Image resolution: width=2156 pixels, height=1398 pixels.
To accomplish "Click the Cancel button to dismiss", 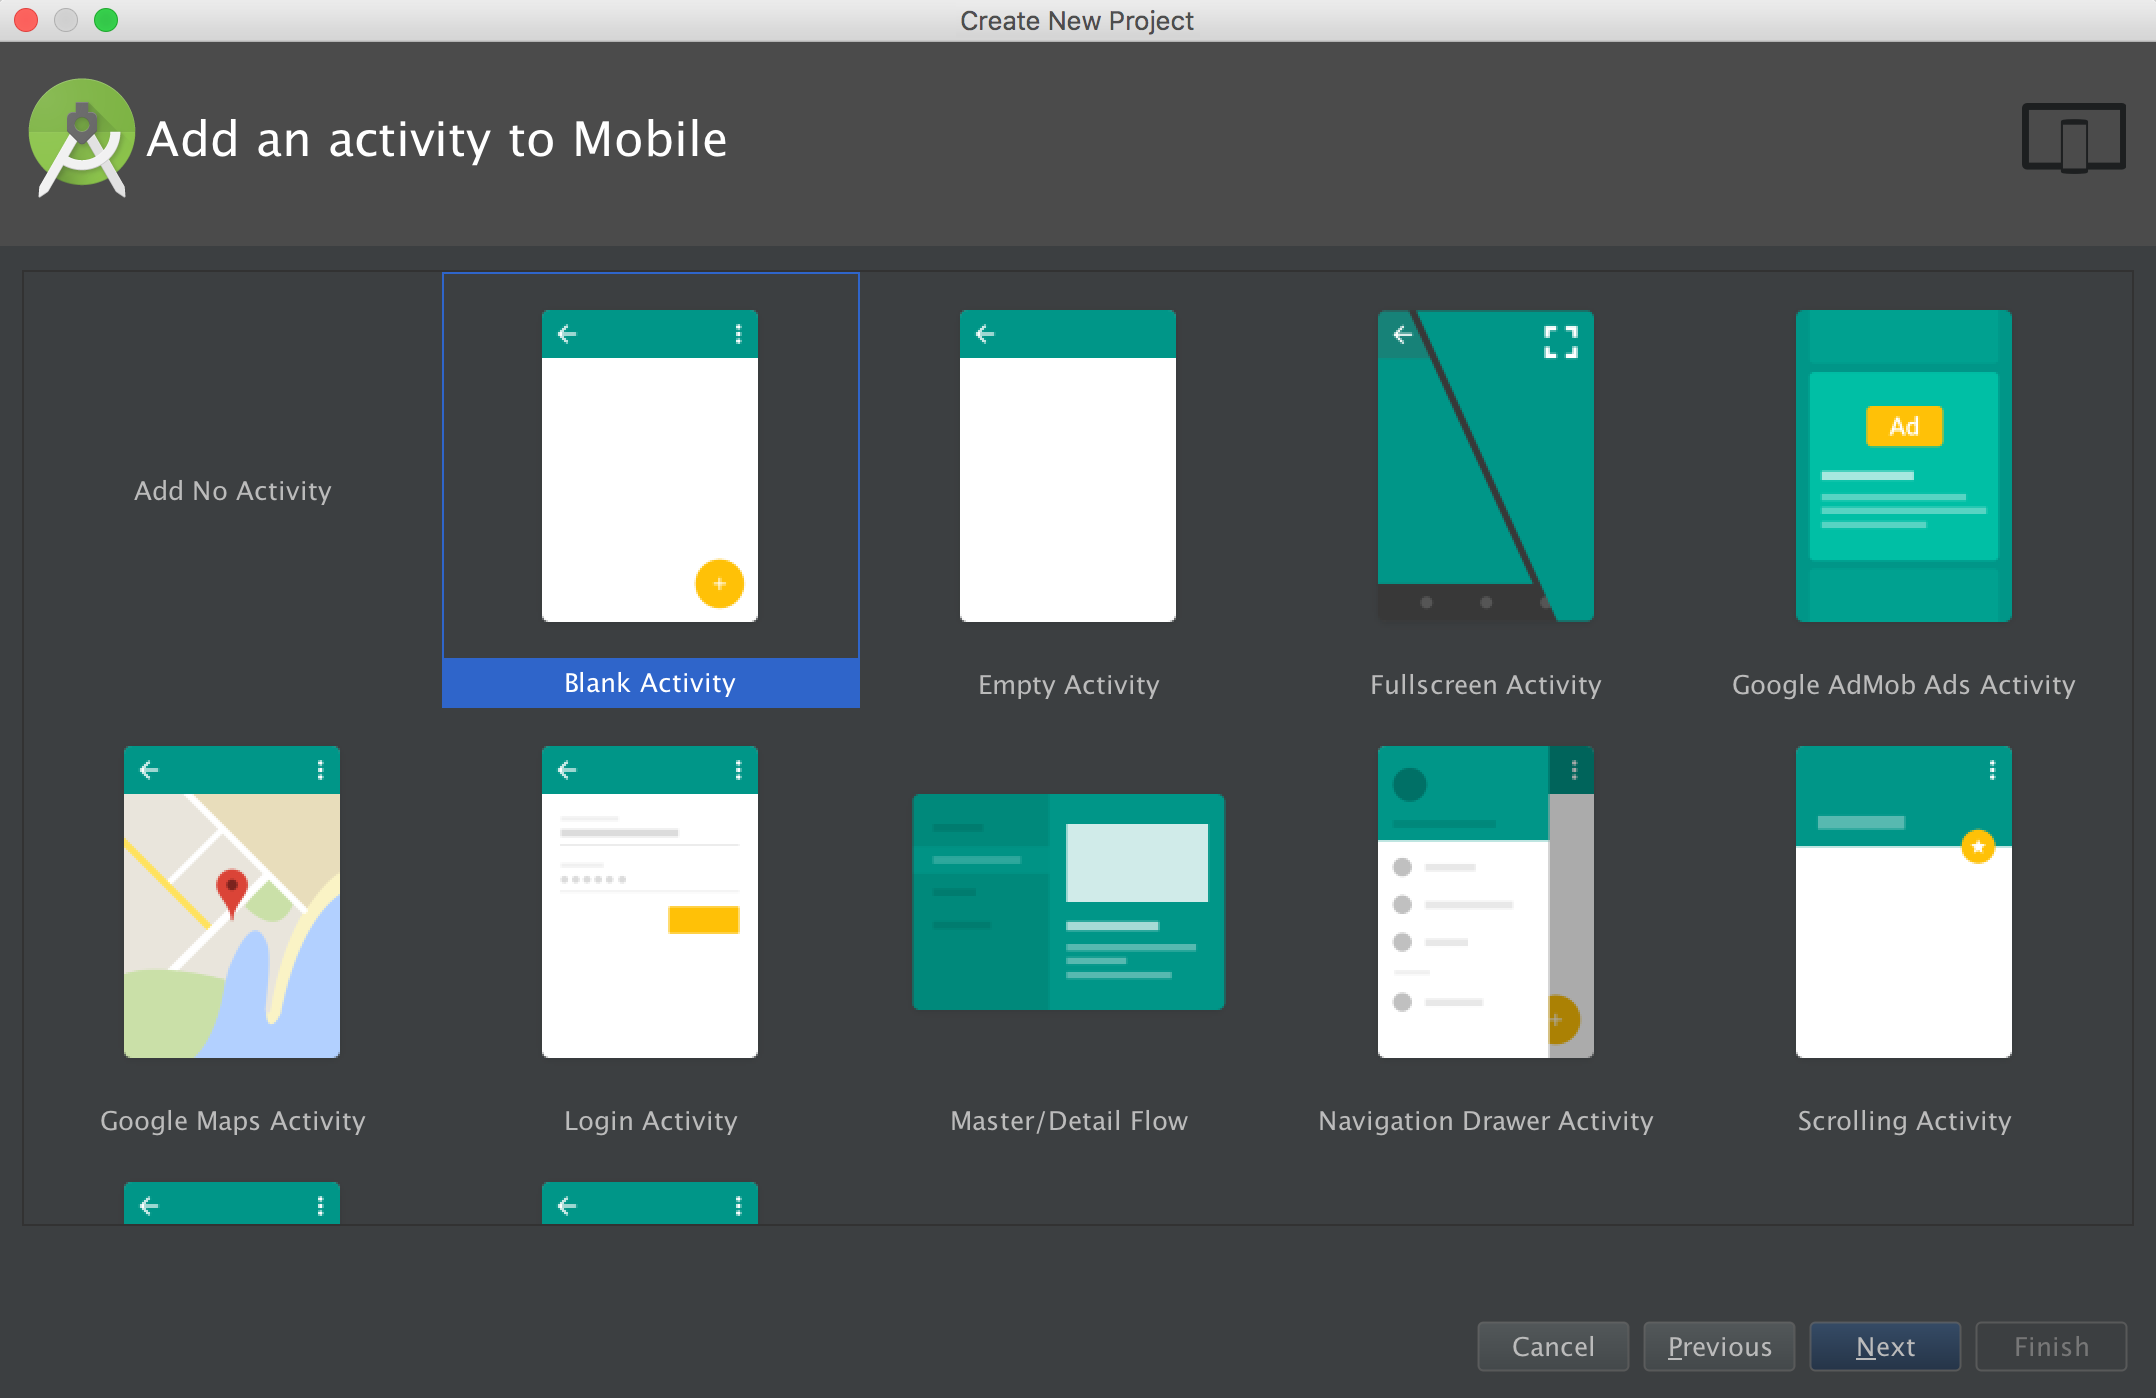I will pyautogui.click(x=1556, y=1348).
